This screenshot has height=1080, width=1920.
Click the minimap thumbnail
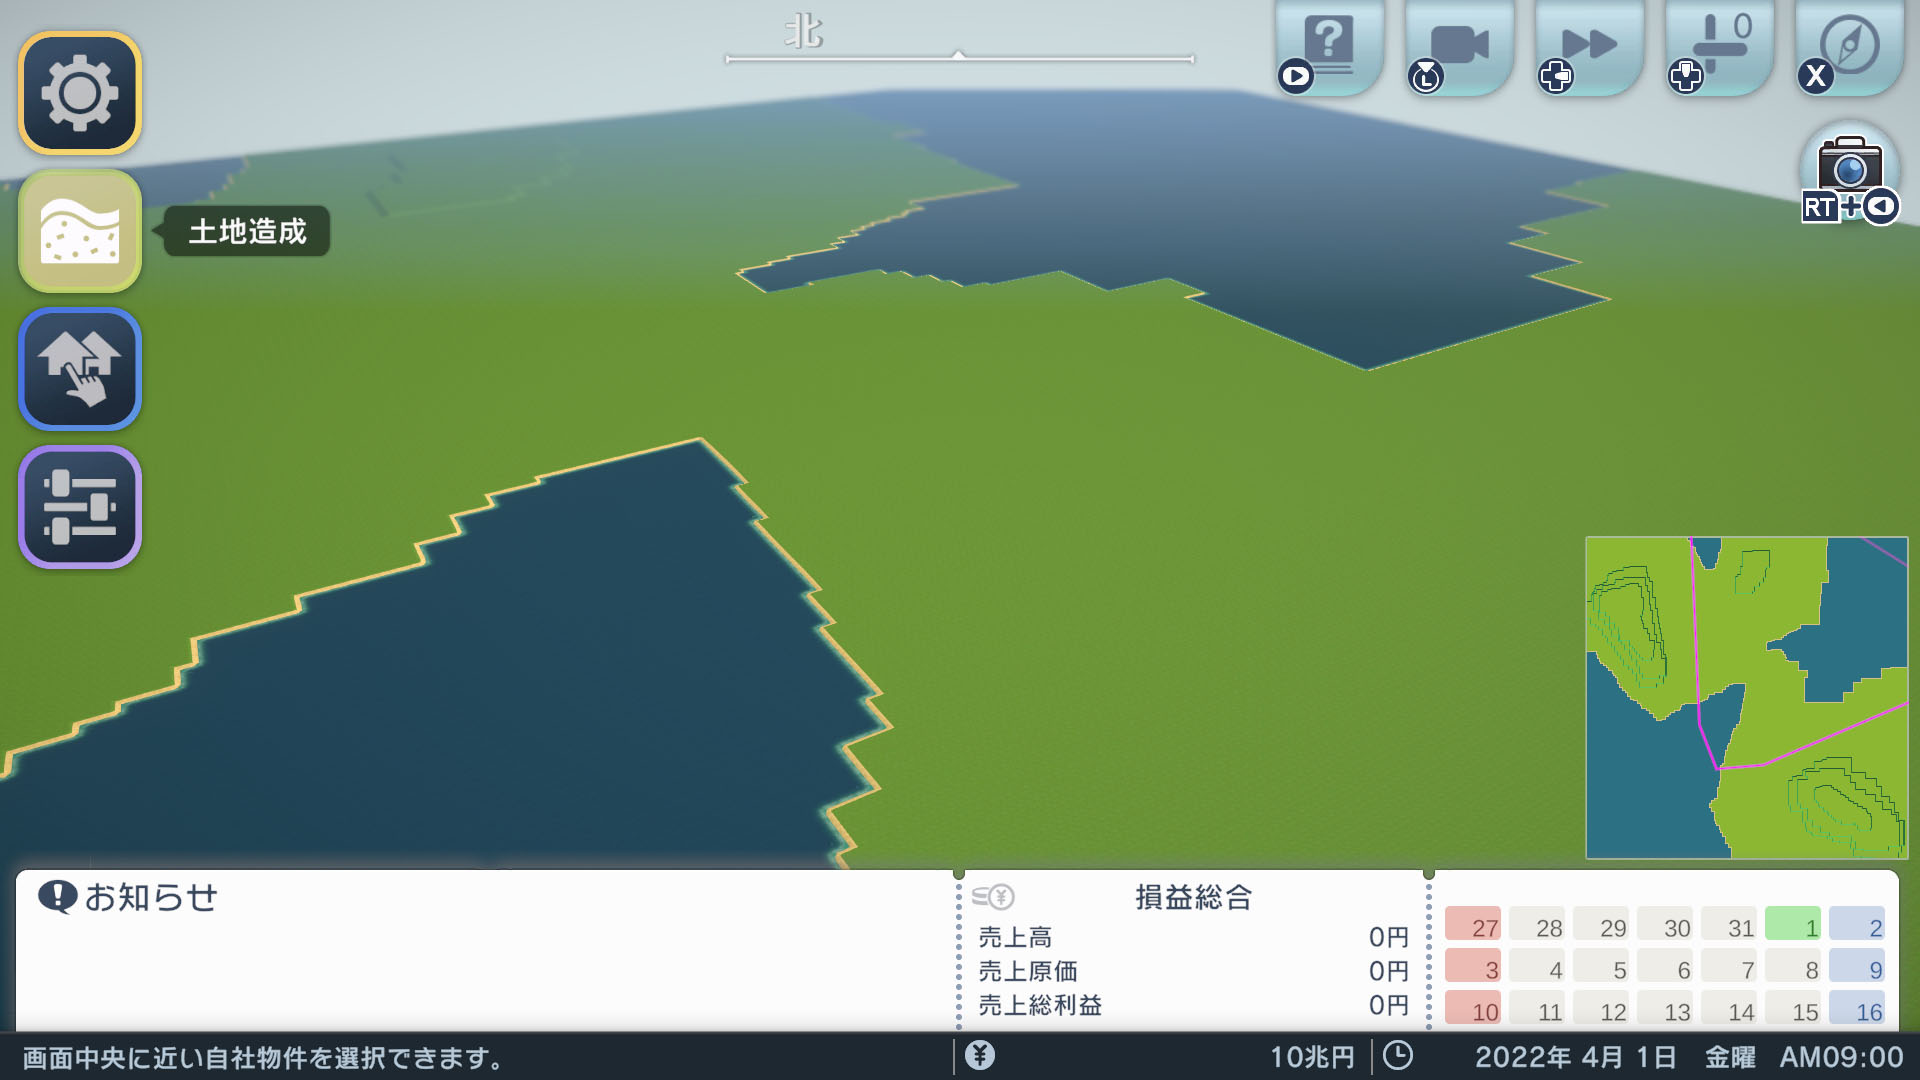(x=1746, y=697)
